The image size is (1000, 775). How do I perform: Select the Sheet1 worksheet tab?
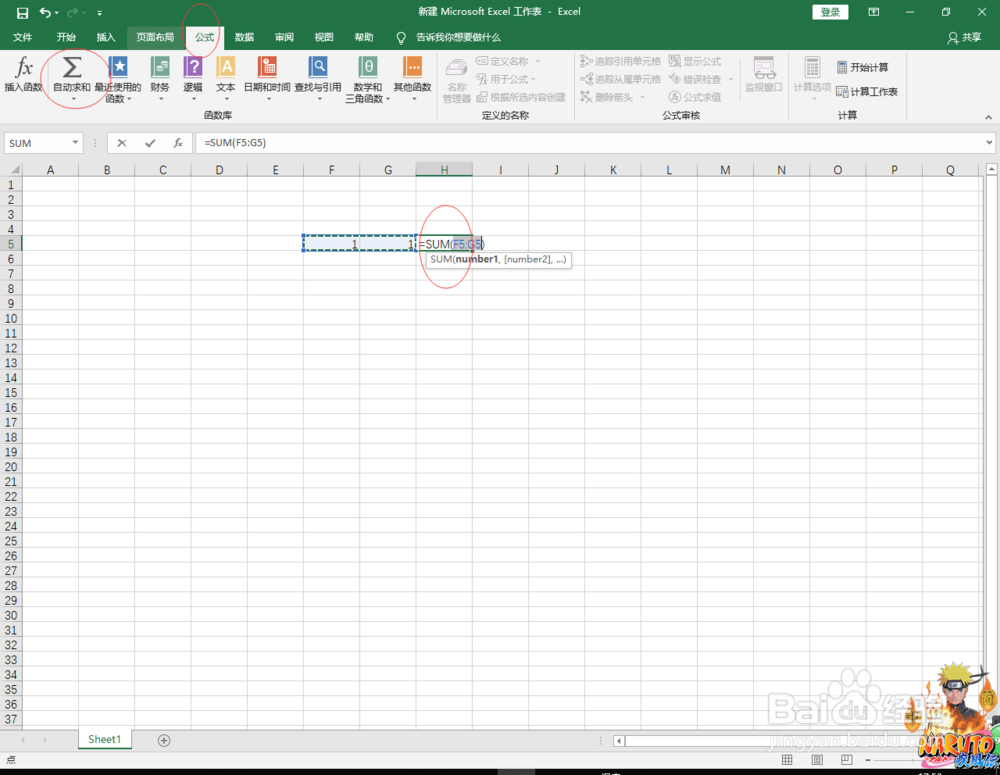pyautogui.click(x=105, y=739)
